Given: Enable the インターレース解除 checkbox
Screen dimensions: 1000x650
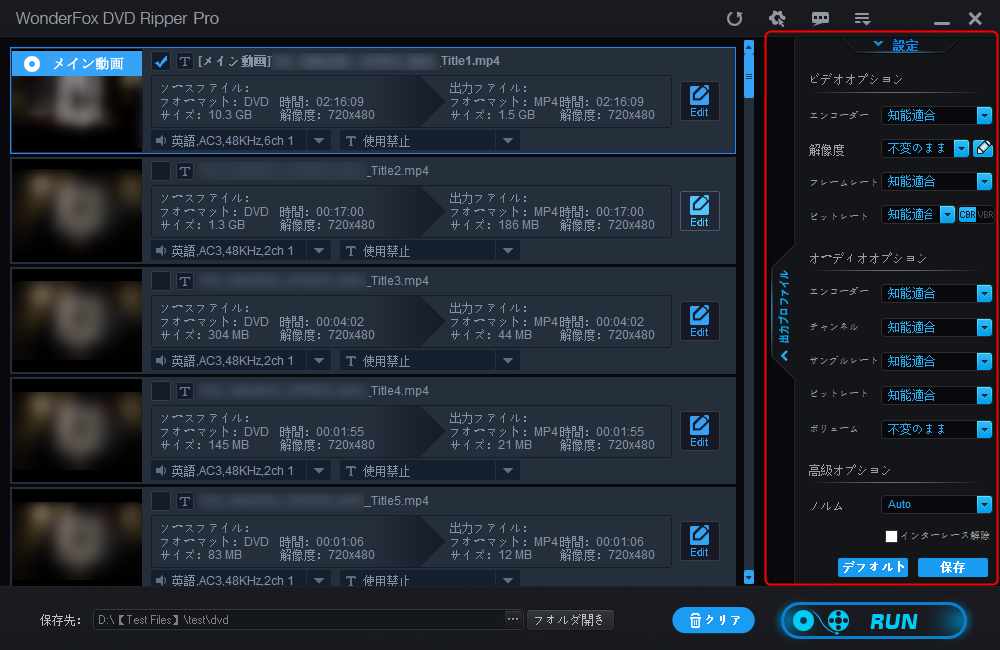Looking at the screenshot, I should 892,536.
